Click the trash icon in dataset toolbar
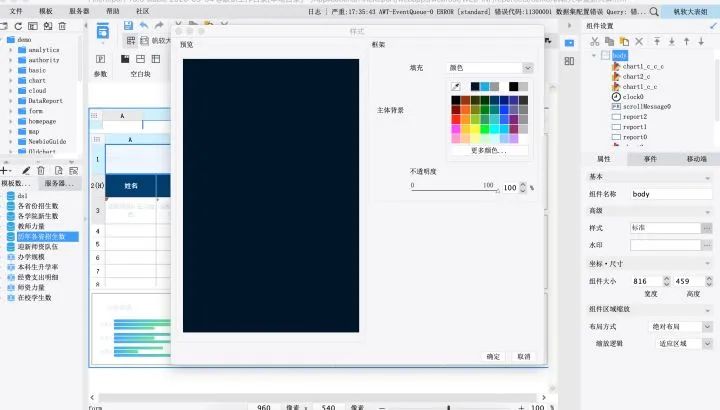720x410 pixels. 41,171
